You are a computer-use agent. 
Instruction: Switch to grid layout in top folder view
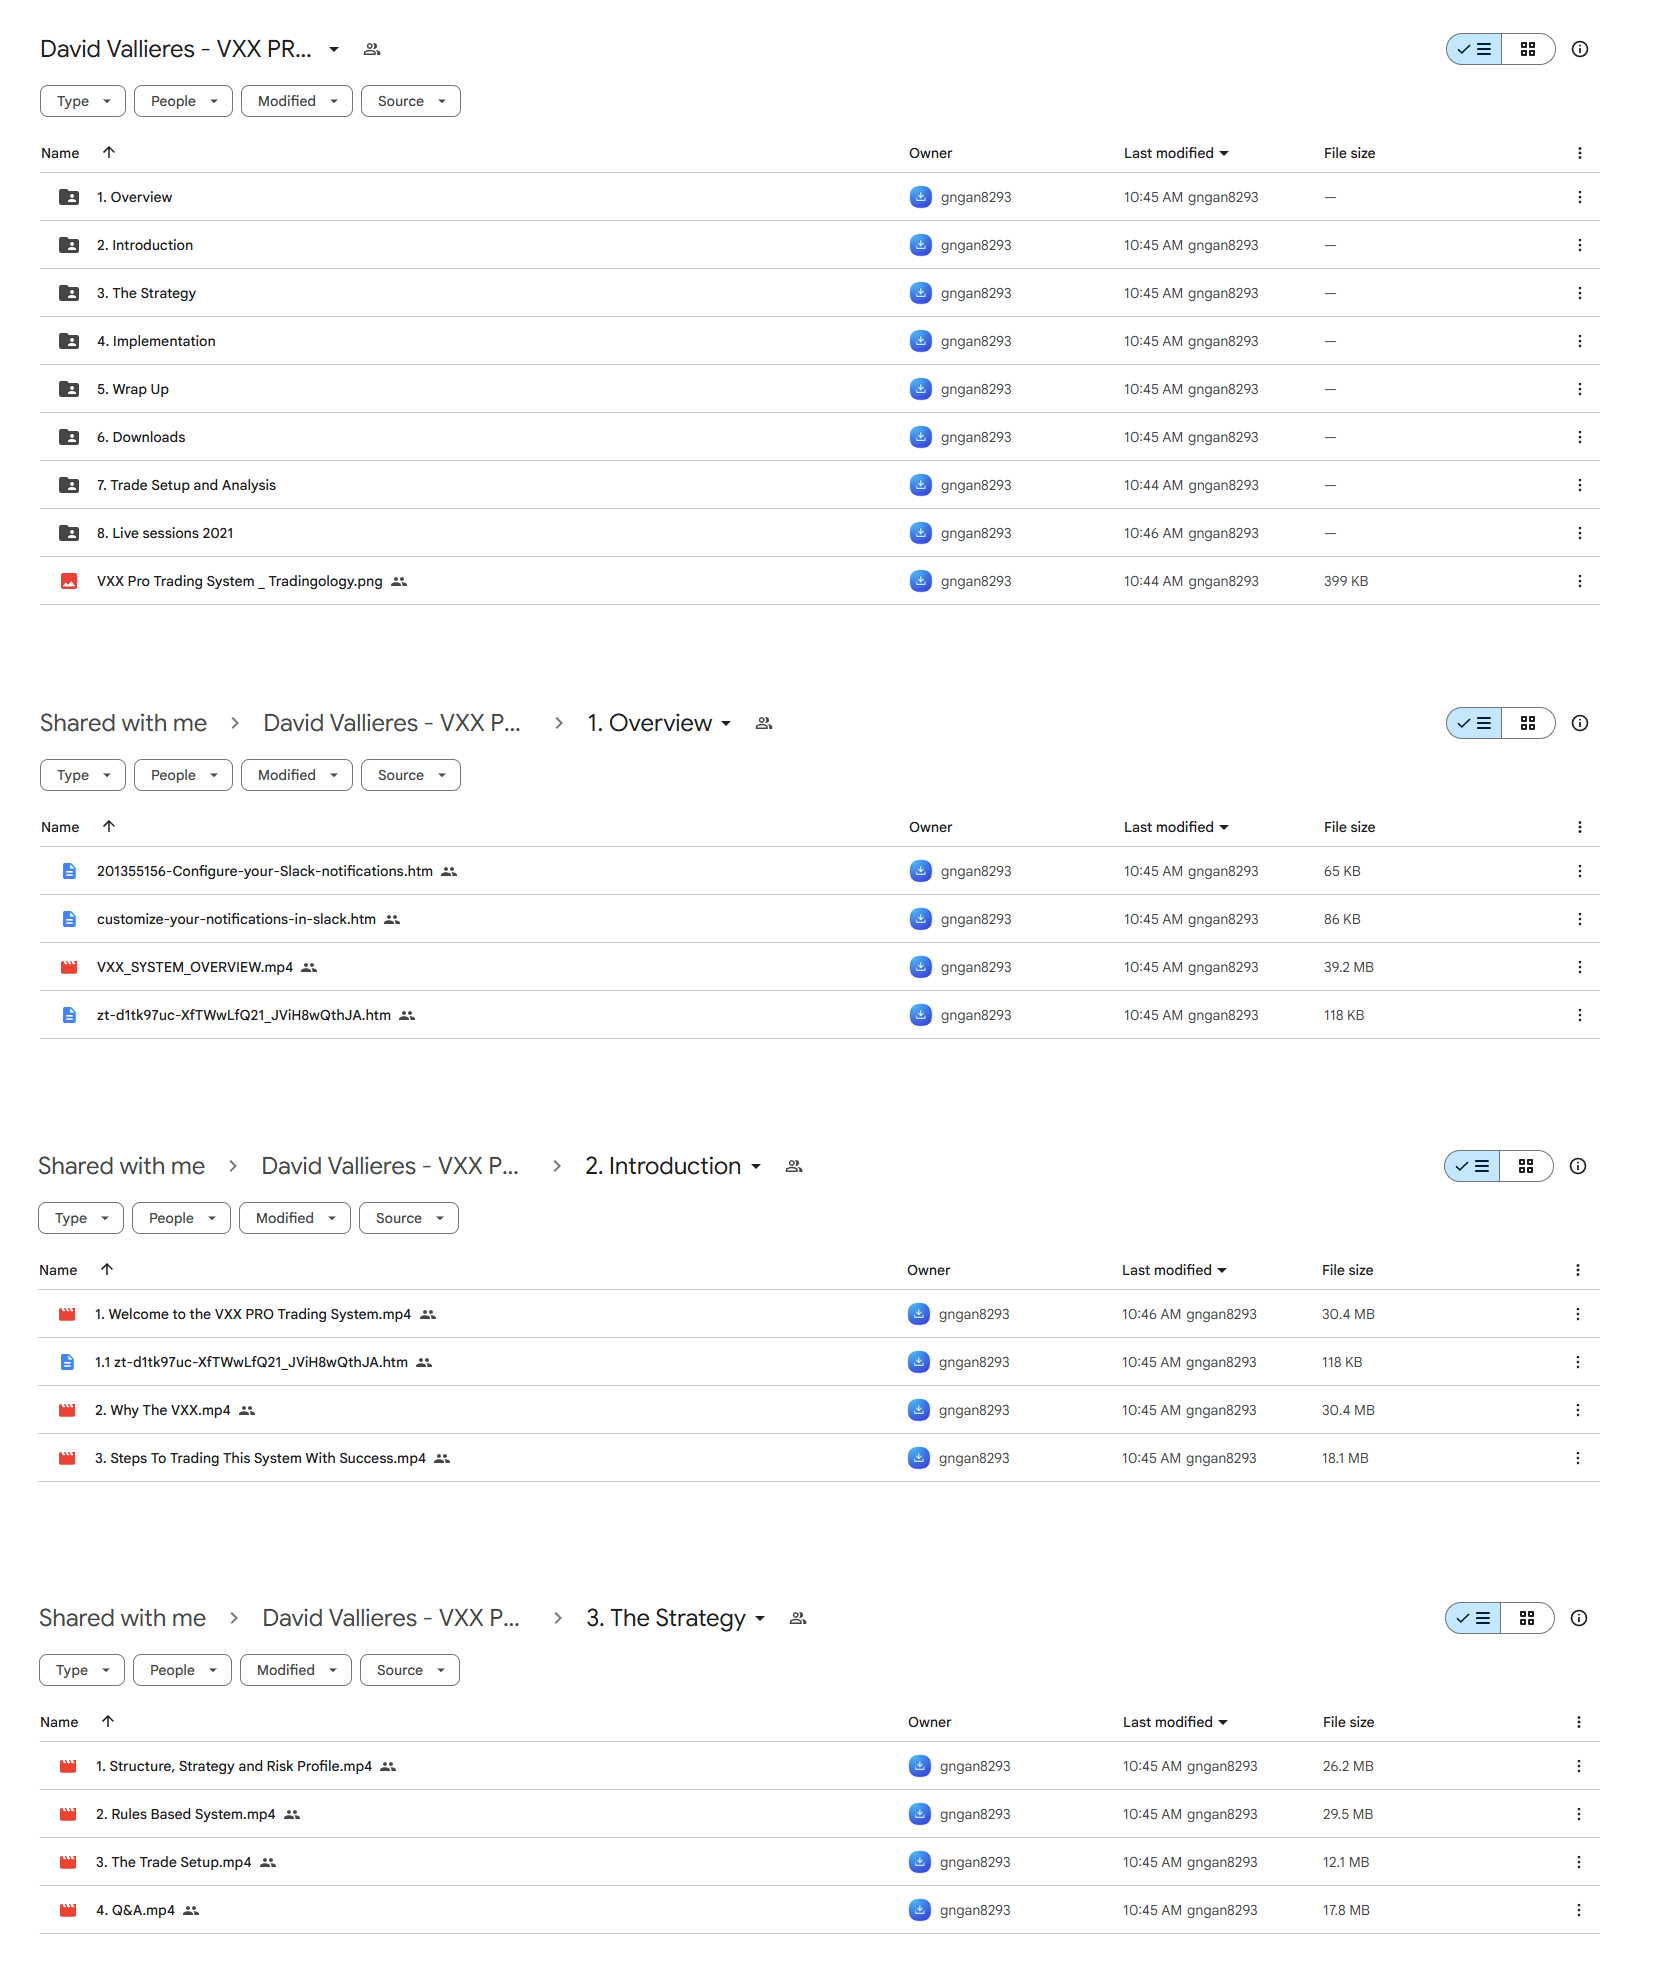point(1528,49)
